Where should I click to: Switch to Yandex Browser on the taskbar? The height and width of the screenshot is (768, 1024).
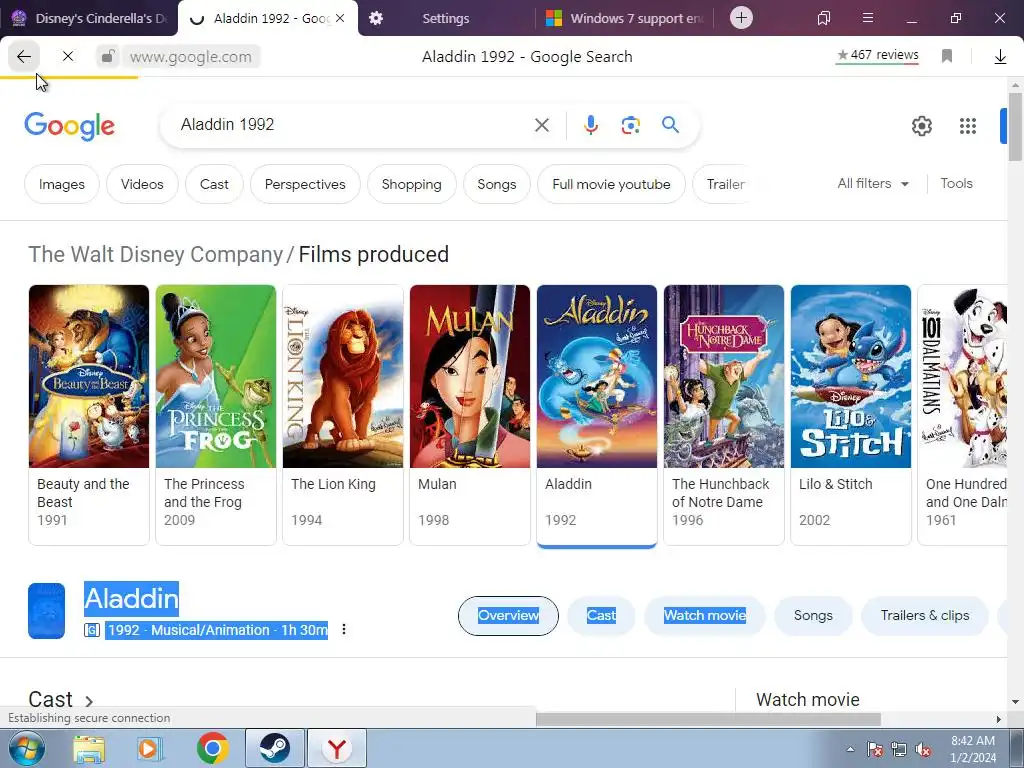[337, 748]
